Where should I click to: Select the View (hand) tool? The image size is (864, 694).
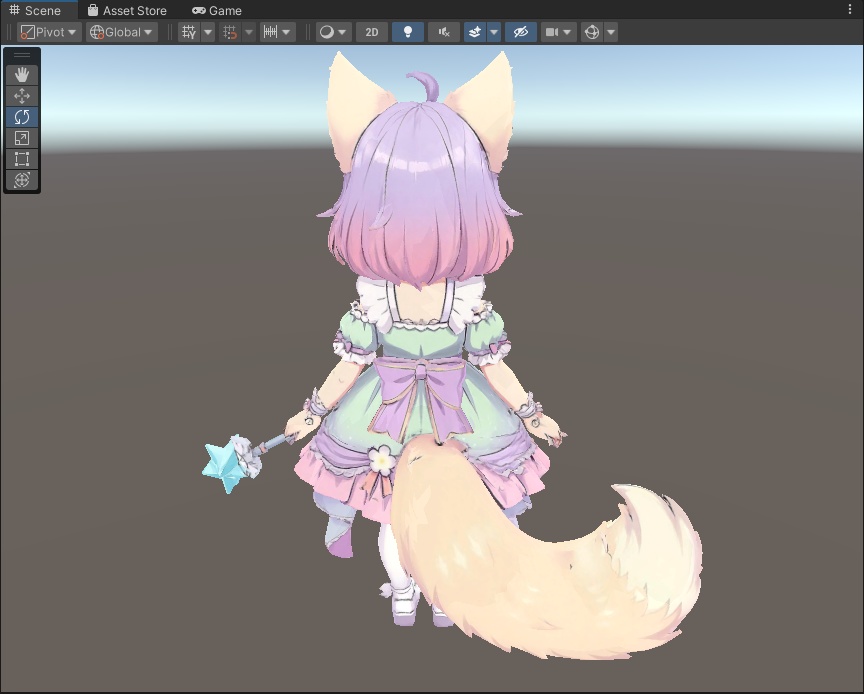pos(21,73)
